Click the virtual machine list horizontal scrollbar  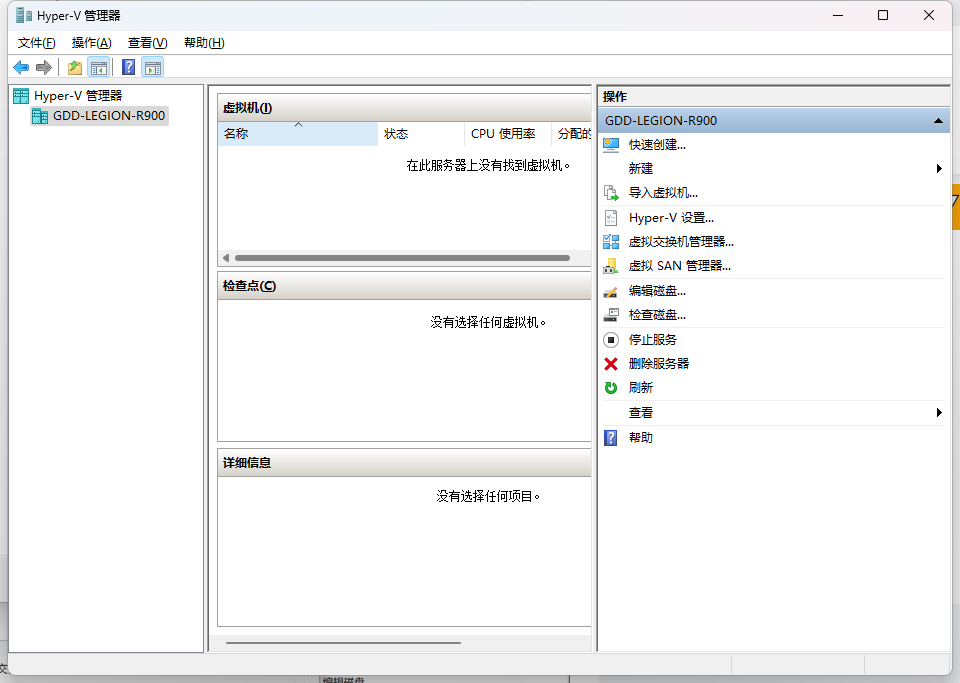(402, 258)
